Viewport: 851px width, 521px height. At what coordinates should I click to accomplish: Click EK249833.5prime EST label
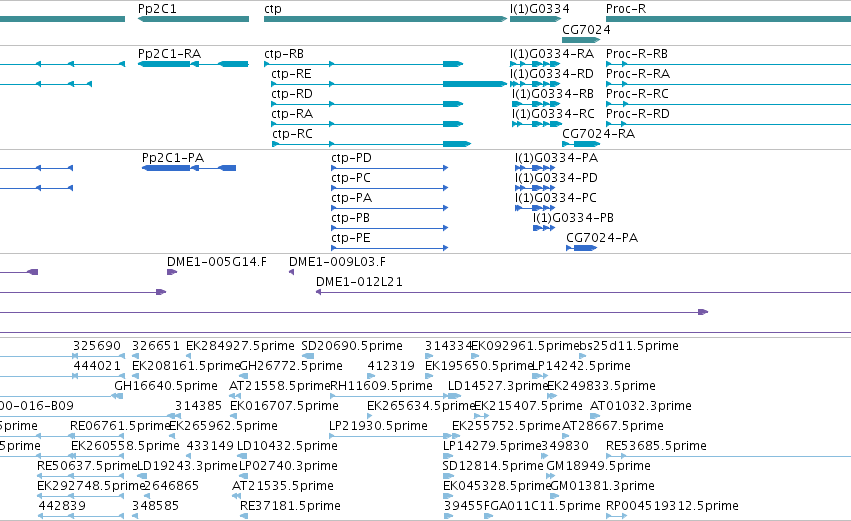pyautogui.click(x=601, y=386)
